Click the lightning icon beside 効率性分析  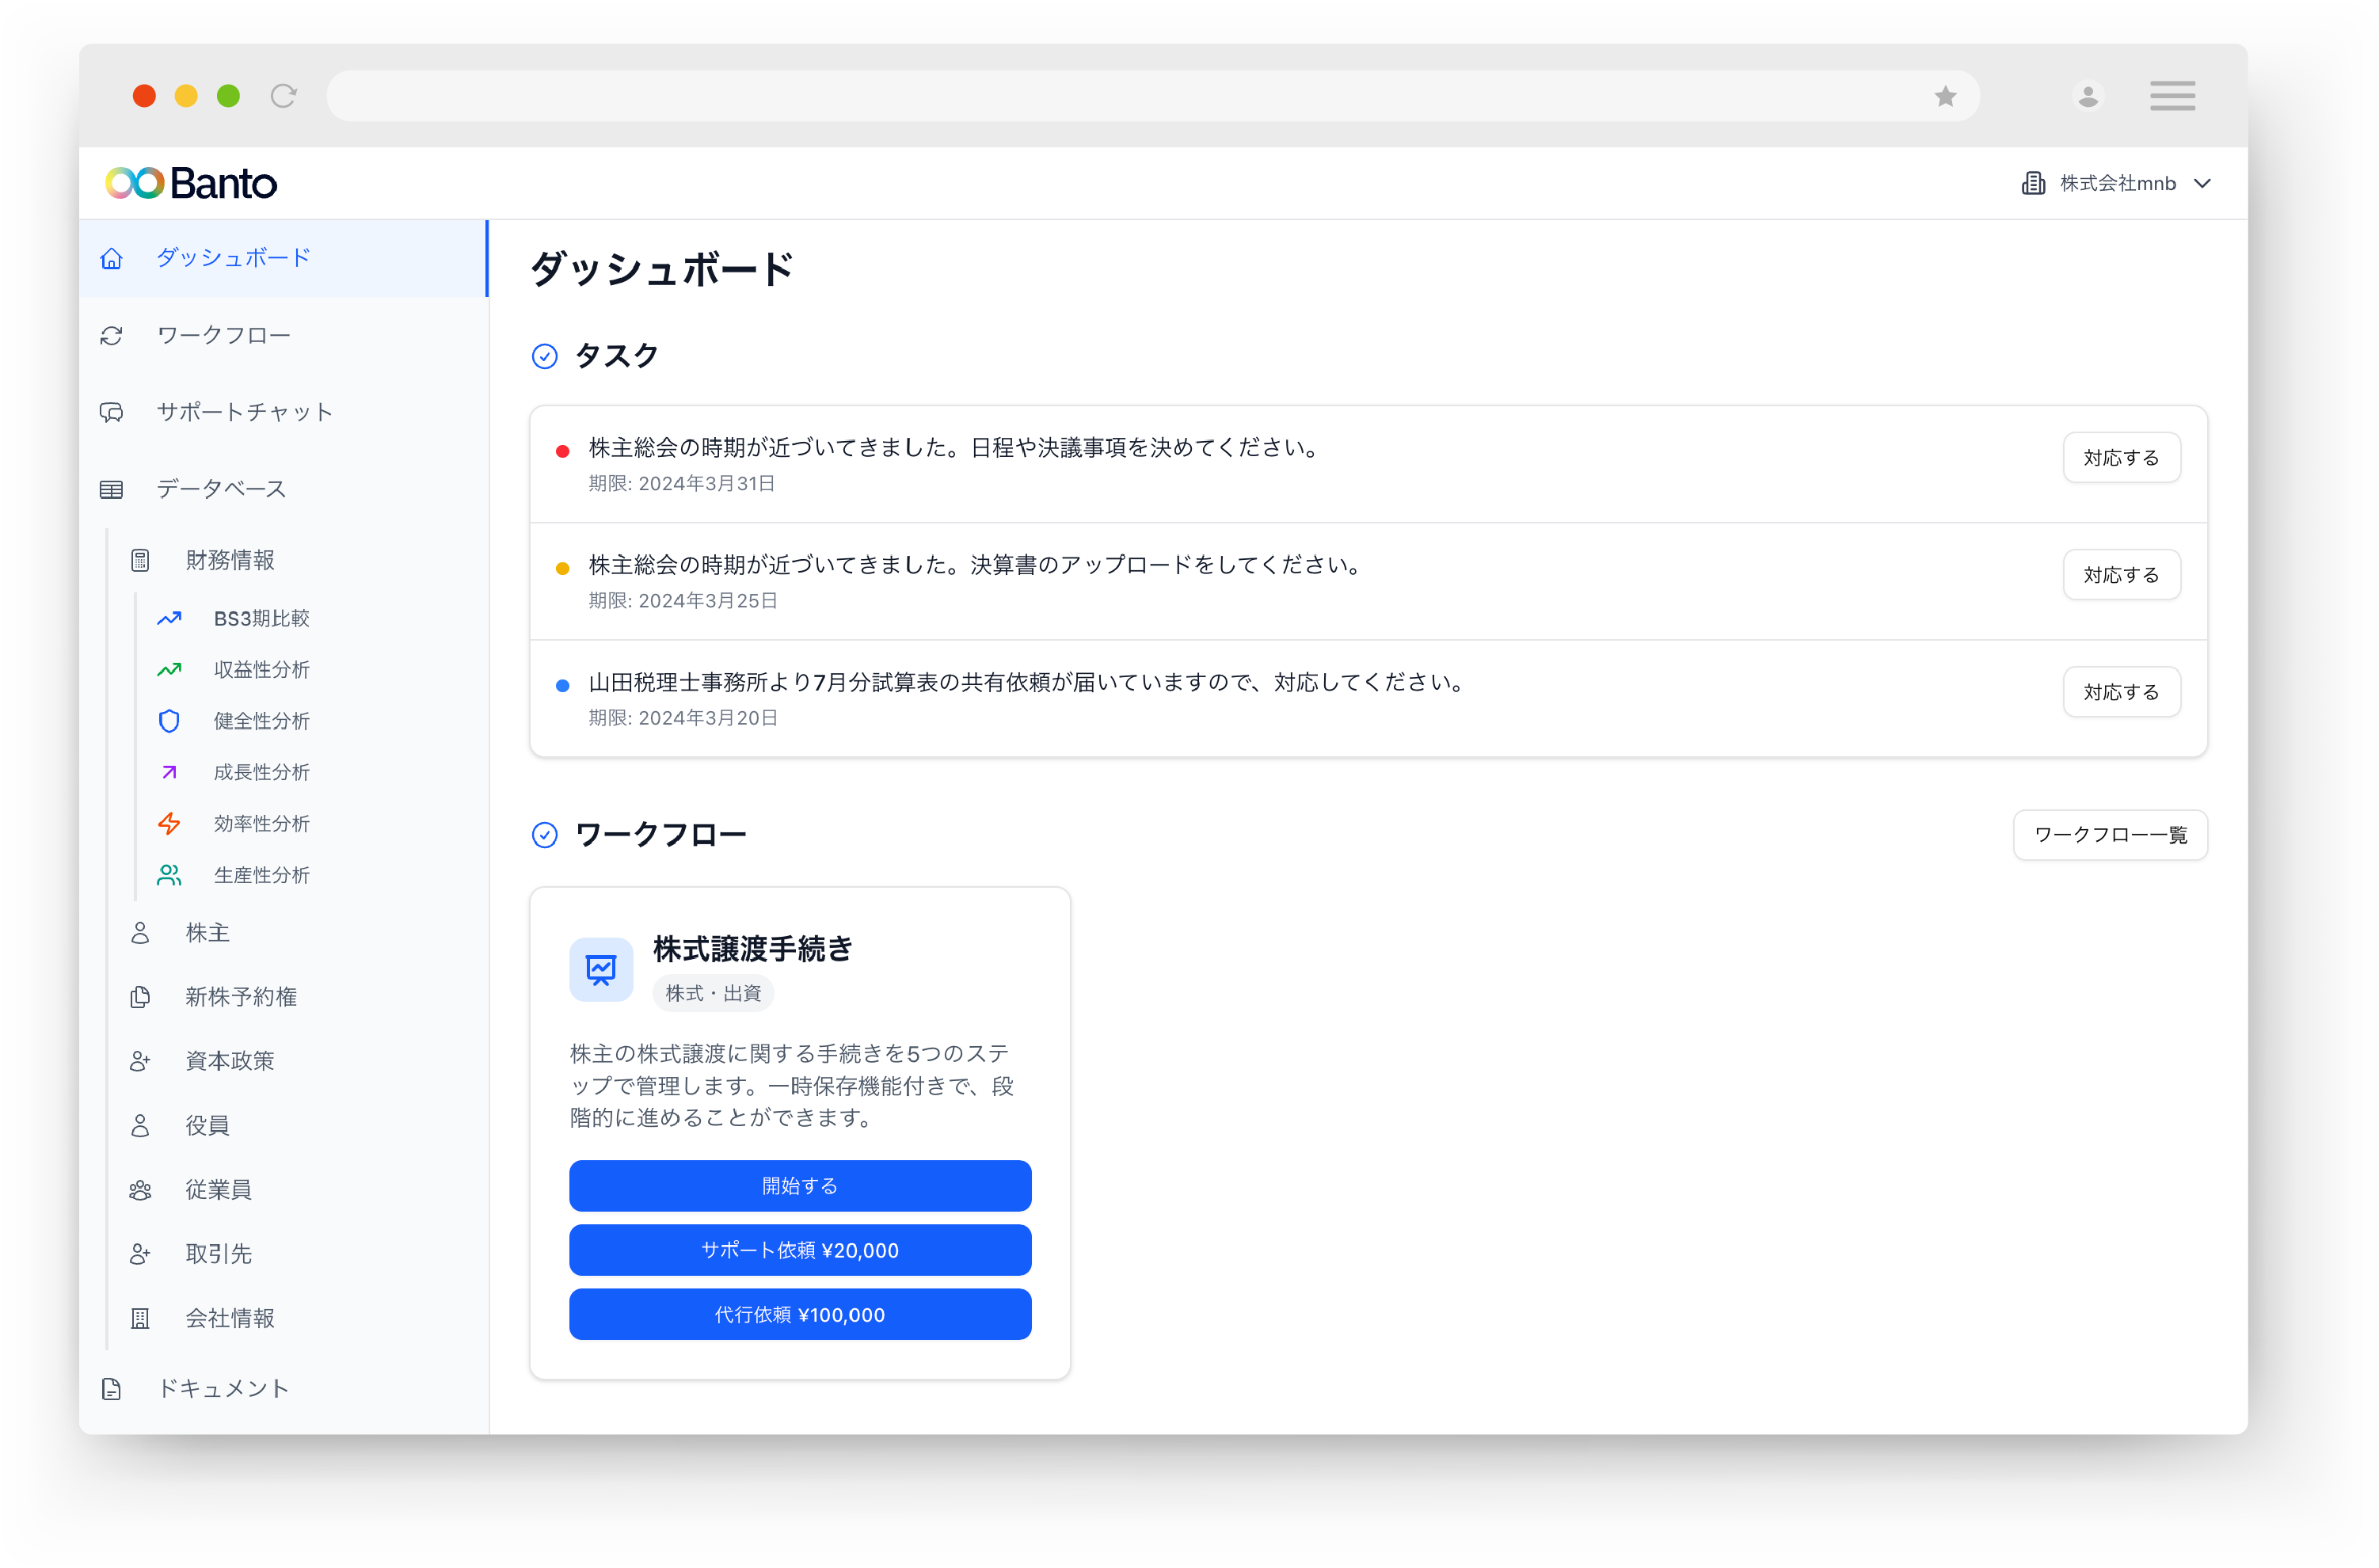click(x=170, y=823)
